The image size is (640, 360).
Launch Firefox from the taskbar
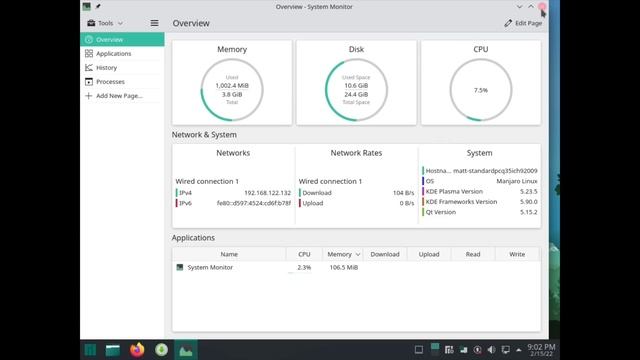(137, 350)
